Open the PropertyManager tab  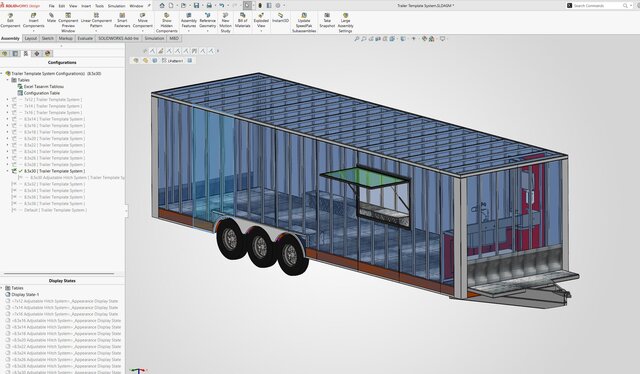tap(16, 53)
